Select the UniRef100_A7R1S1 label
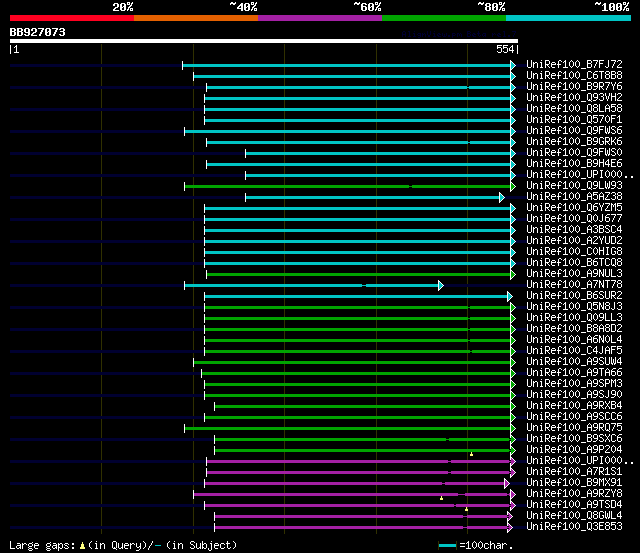The width and height of the screenshot is (640, 553). (574, 472)
